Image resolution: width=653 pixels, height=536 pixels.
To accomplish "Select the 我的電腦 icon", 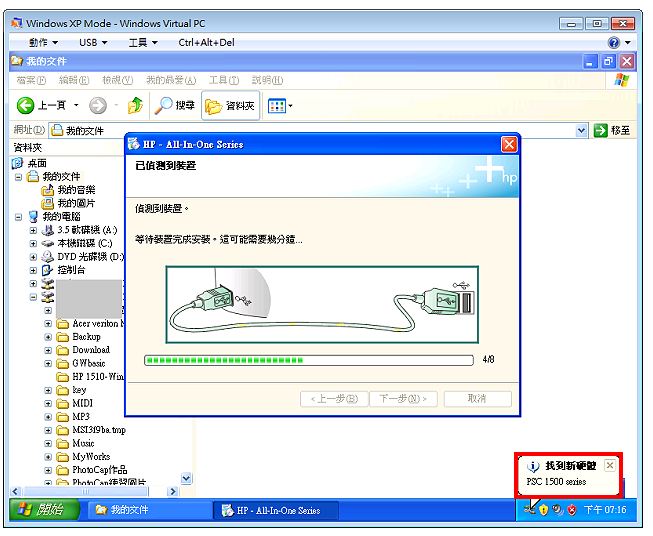I will tap(33, 217).
